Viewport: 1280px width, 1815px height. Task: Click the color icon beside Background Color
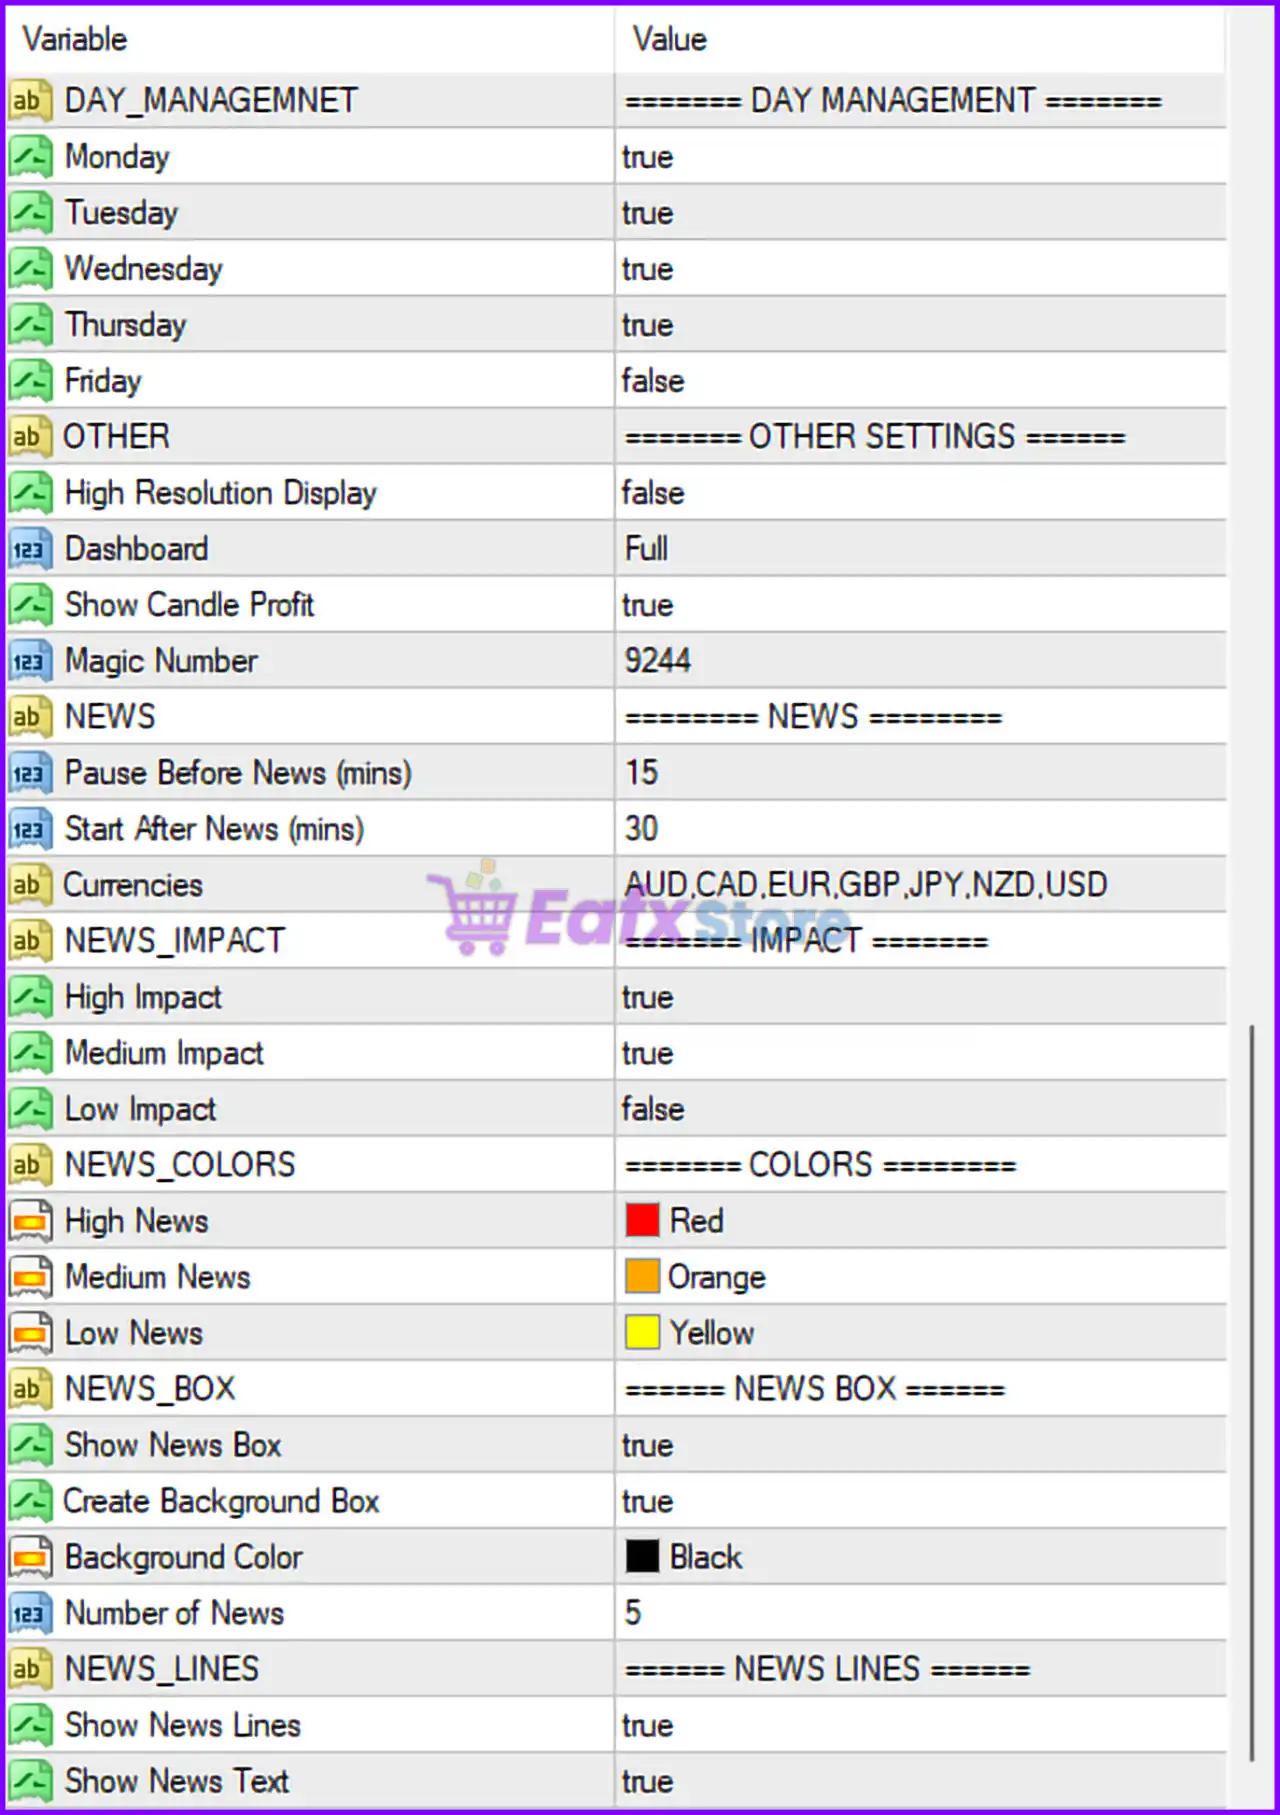point(30,1556)
